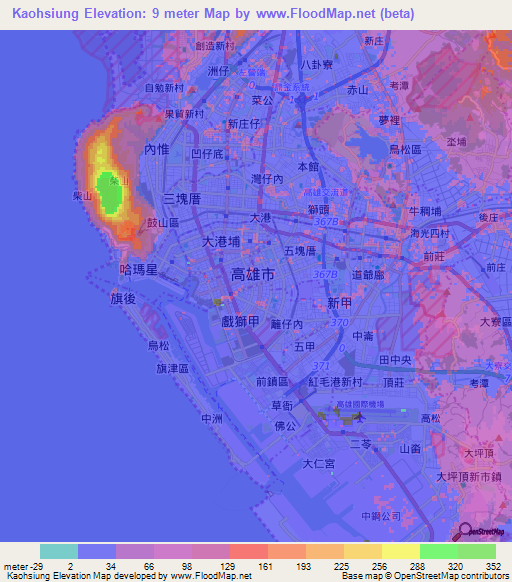
Task: Click the 烏松區 district label
Action: pyautogui.click(x=405, y=150)
